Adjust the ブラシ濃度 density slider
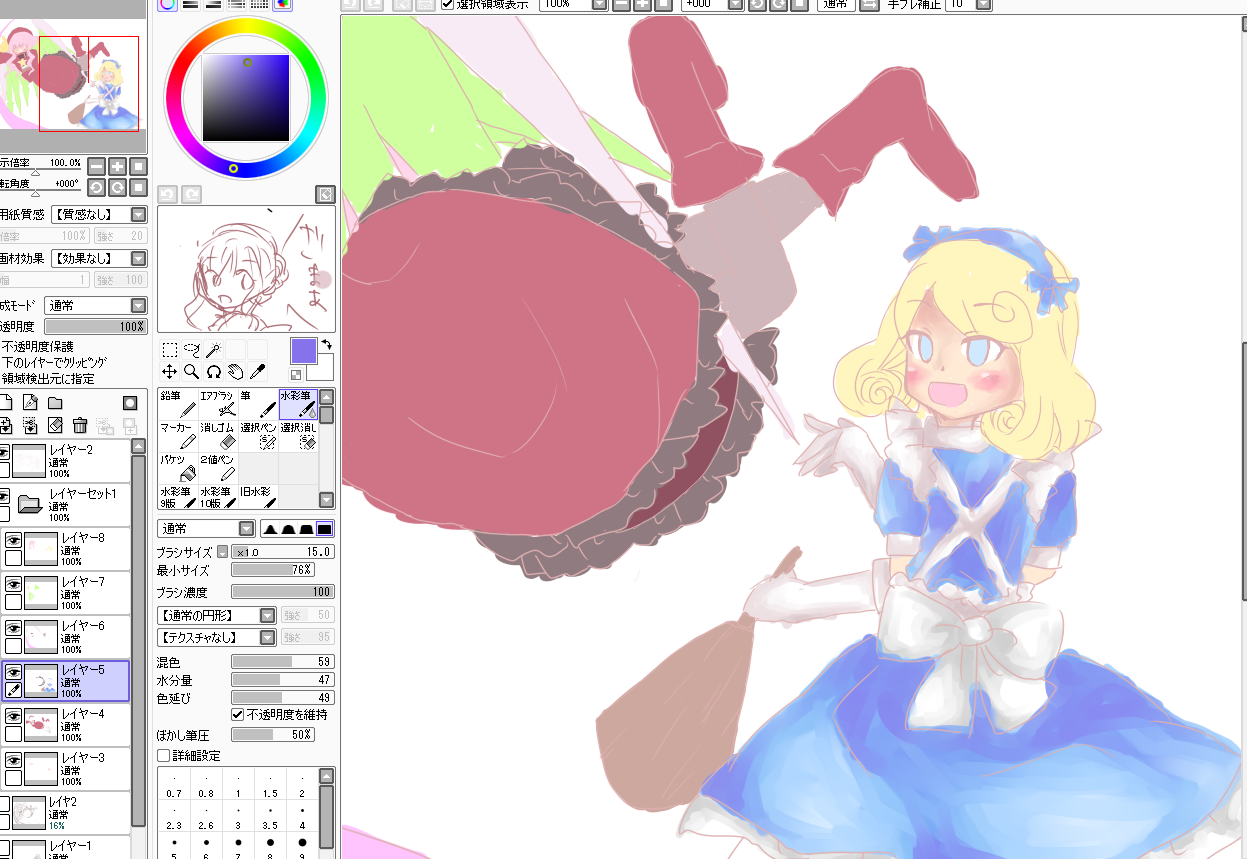This screenshot has height=859, width=1247. 283,592
